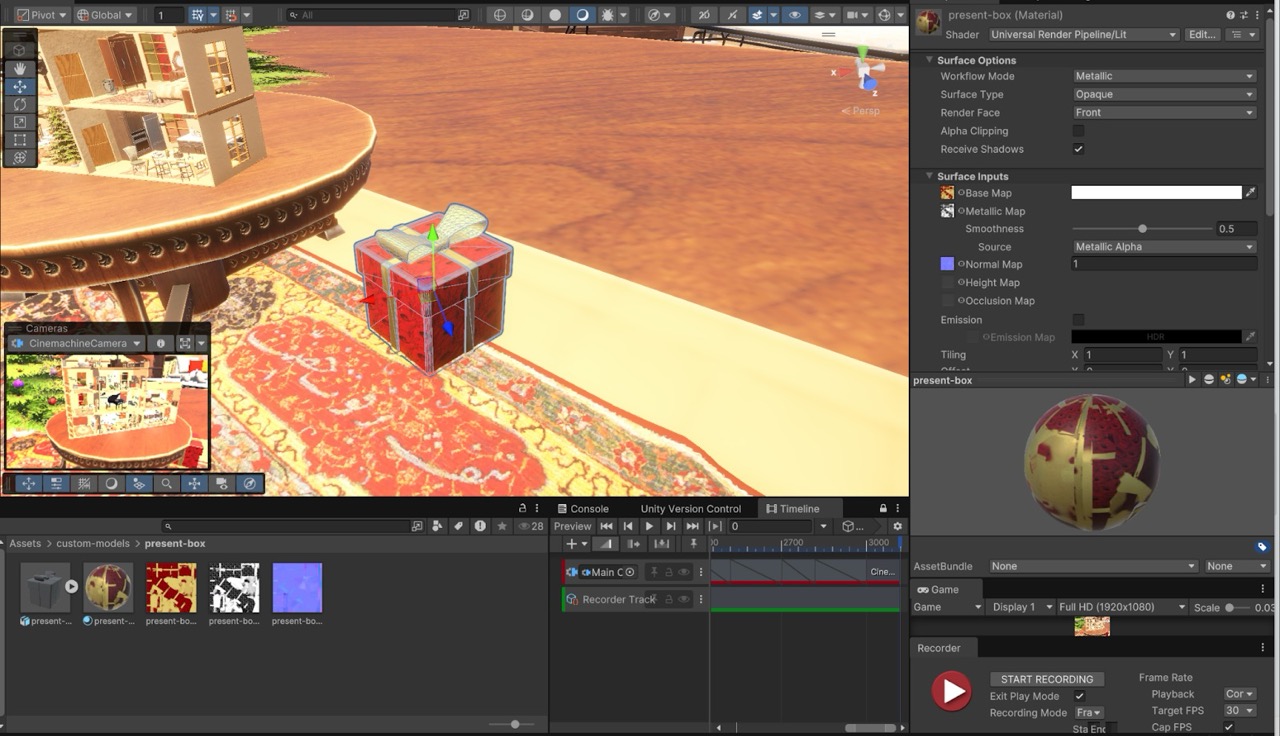Select the Hand view tool
Image resolution: width=1280 pixels, height=736 pixels.
click(x=20, y=68)
